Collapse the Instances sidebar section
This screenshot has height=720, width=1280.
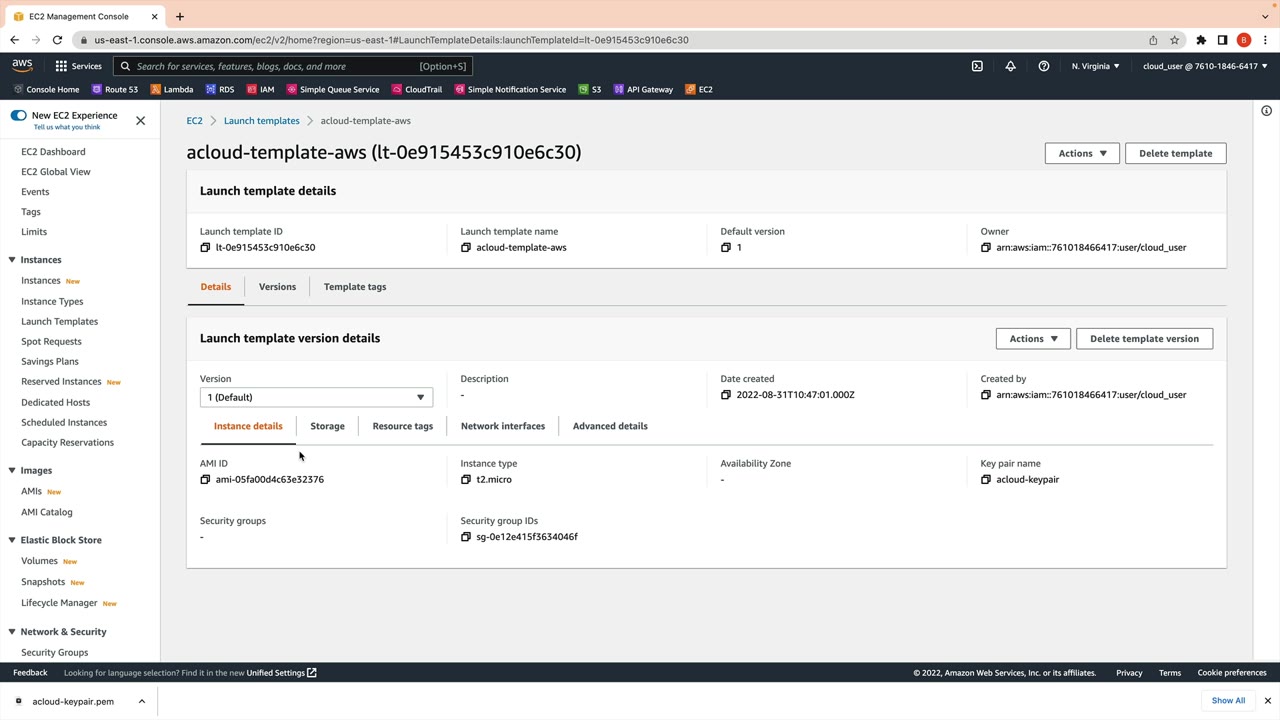click(x=11, y=260)
